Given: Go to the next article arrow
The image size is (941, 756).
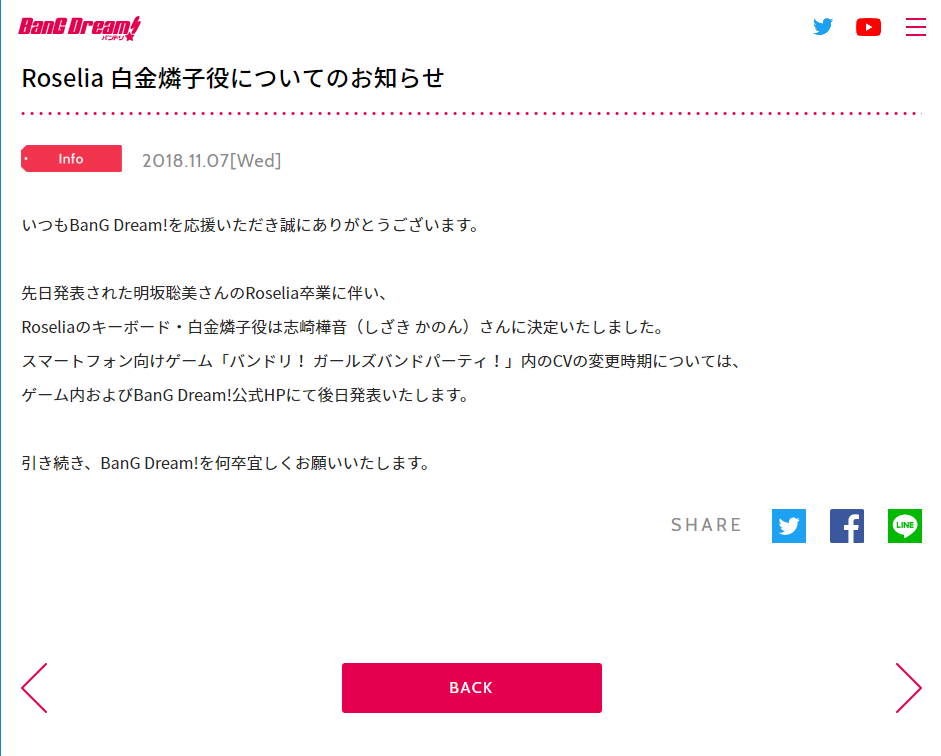Looking at the screenshot, I should click(x=907, y=688).
